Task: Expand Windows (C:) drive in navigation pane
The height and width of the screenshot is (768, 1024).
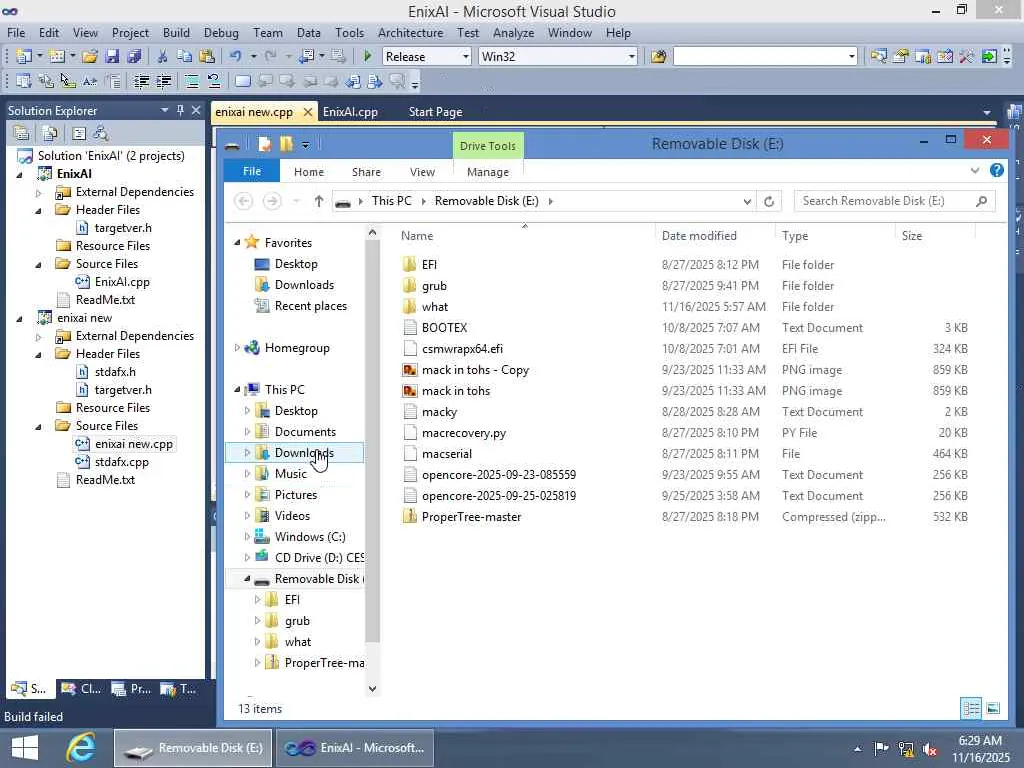Action: click(x=247, y=537)
